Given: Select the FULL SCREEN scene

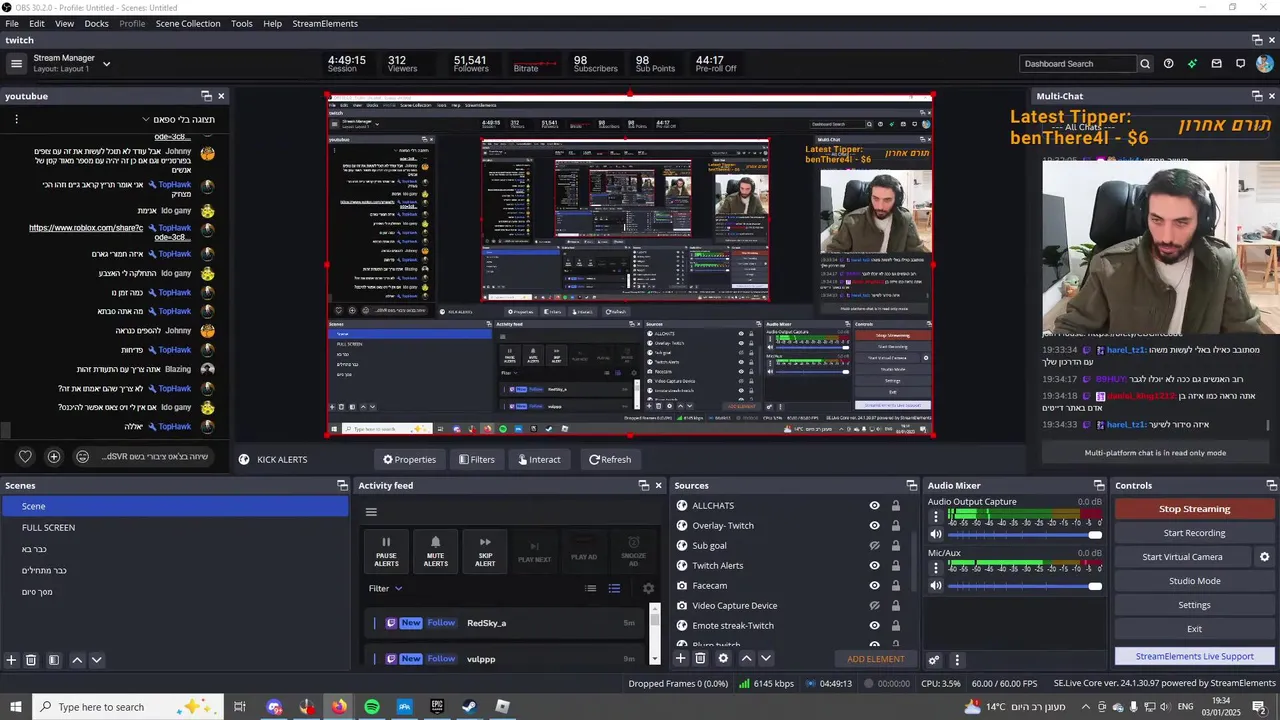Looking at the screenshot, I should pyautogui.click(x=175, y=527).
